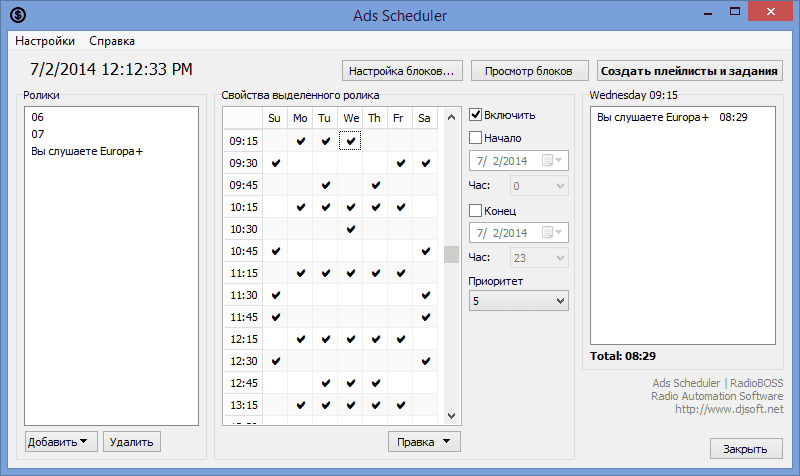Open the http://www.djsoft.net link

[729, 409]
